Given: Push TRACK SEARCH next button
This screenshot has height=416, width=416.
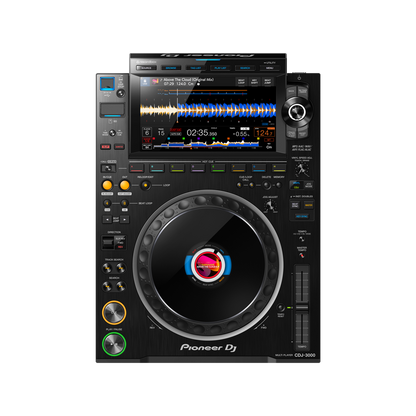Looking at the screenshot, I should tap(121, 267).
